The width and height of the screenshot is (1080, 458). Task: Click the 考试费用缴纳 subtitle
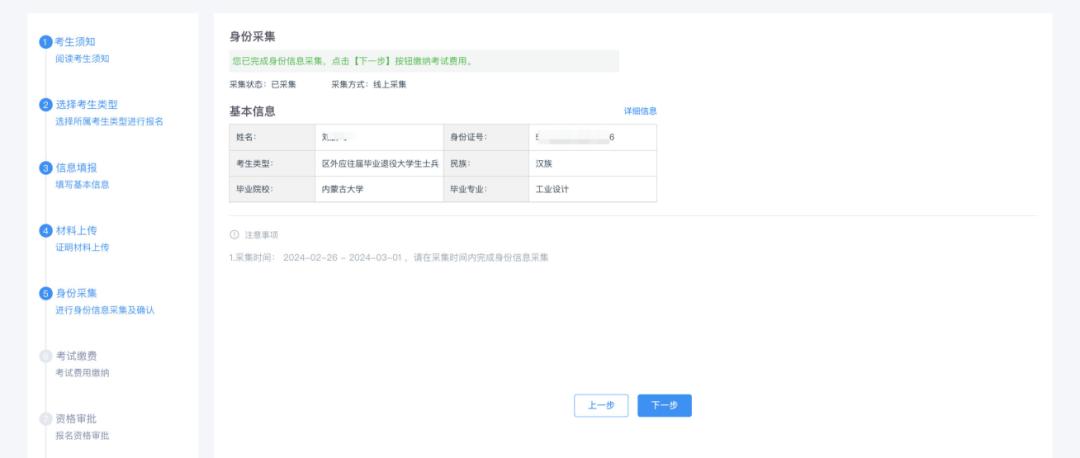click(x=82, y=373)
